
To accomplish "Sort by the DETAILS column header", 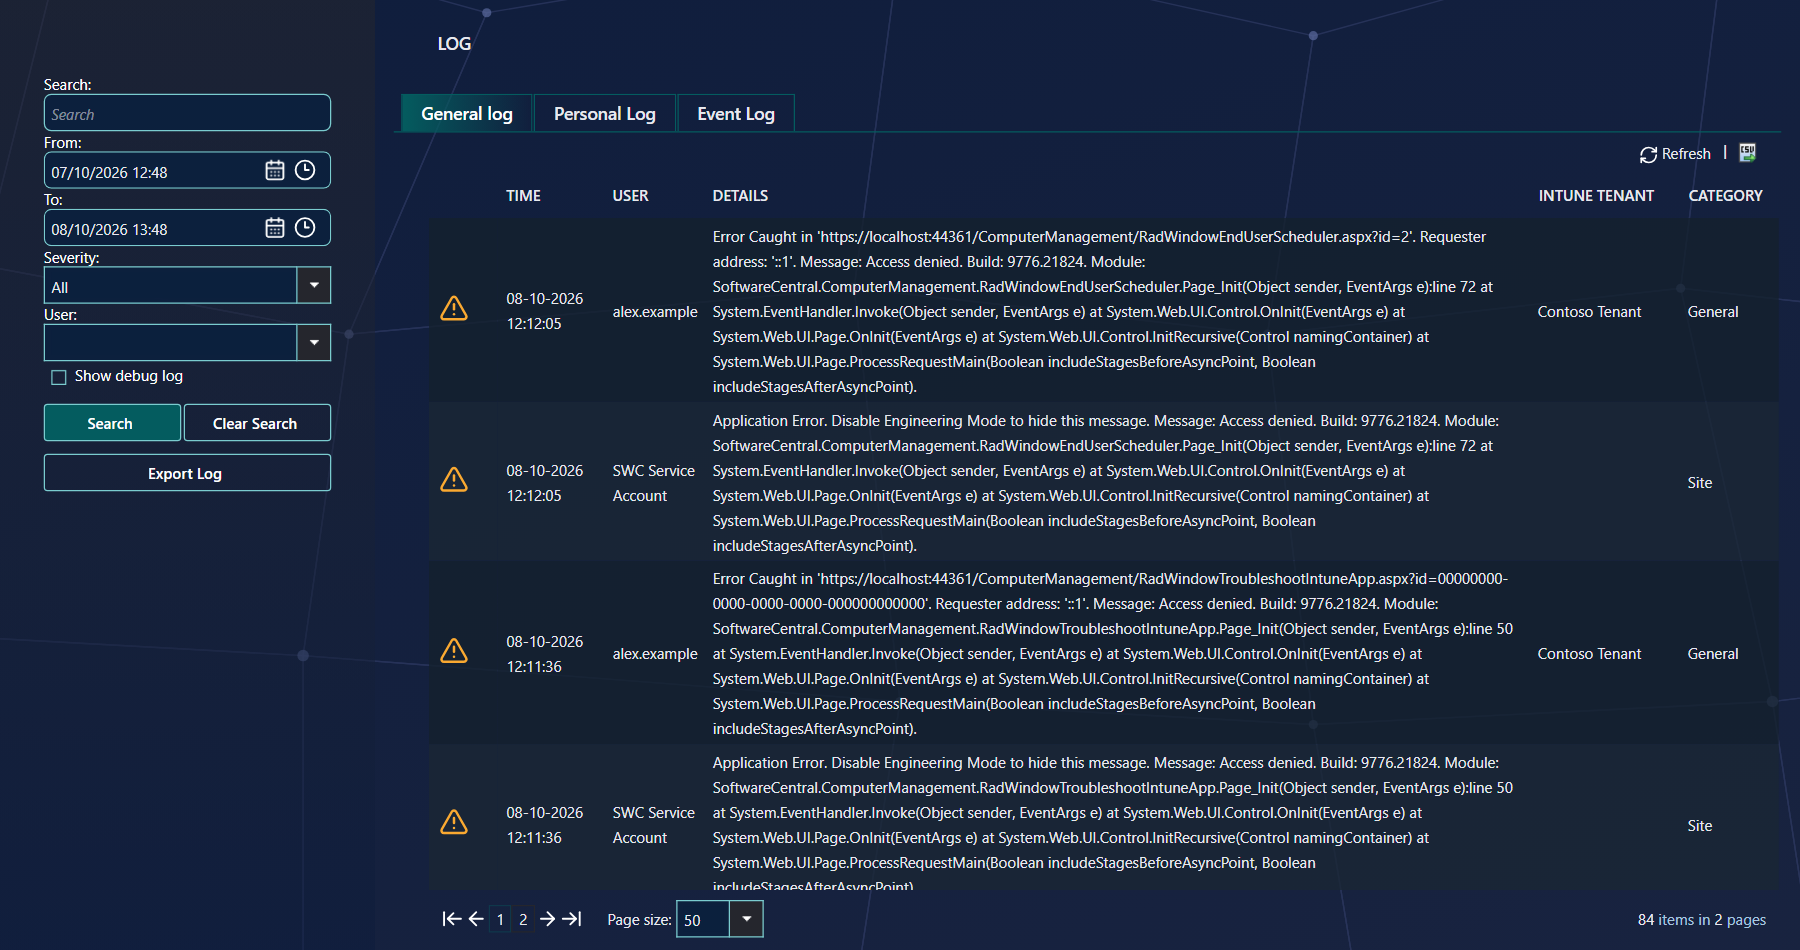I will coord(740,196).
